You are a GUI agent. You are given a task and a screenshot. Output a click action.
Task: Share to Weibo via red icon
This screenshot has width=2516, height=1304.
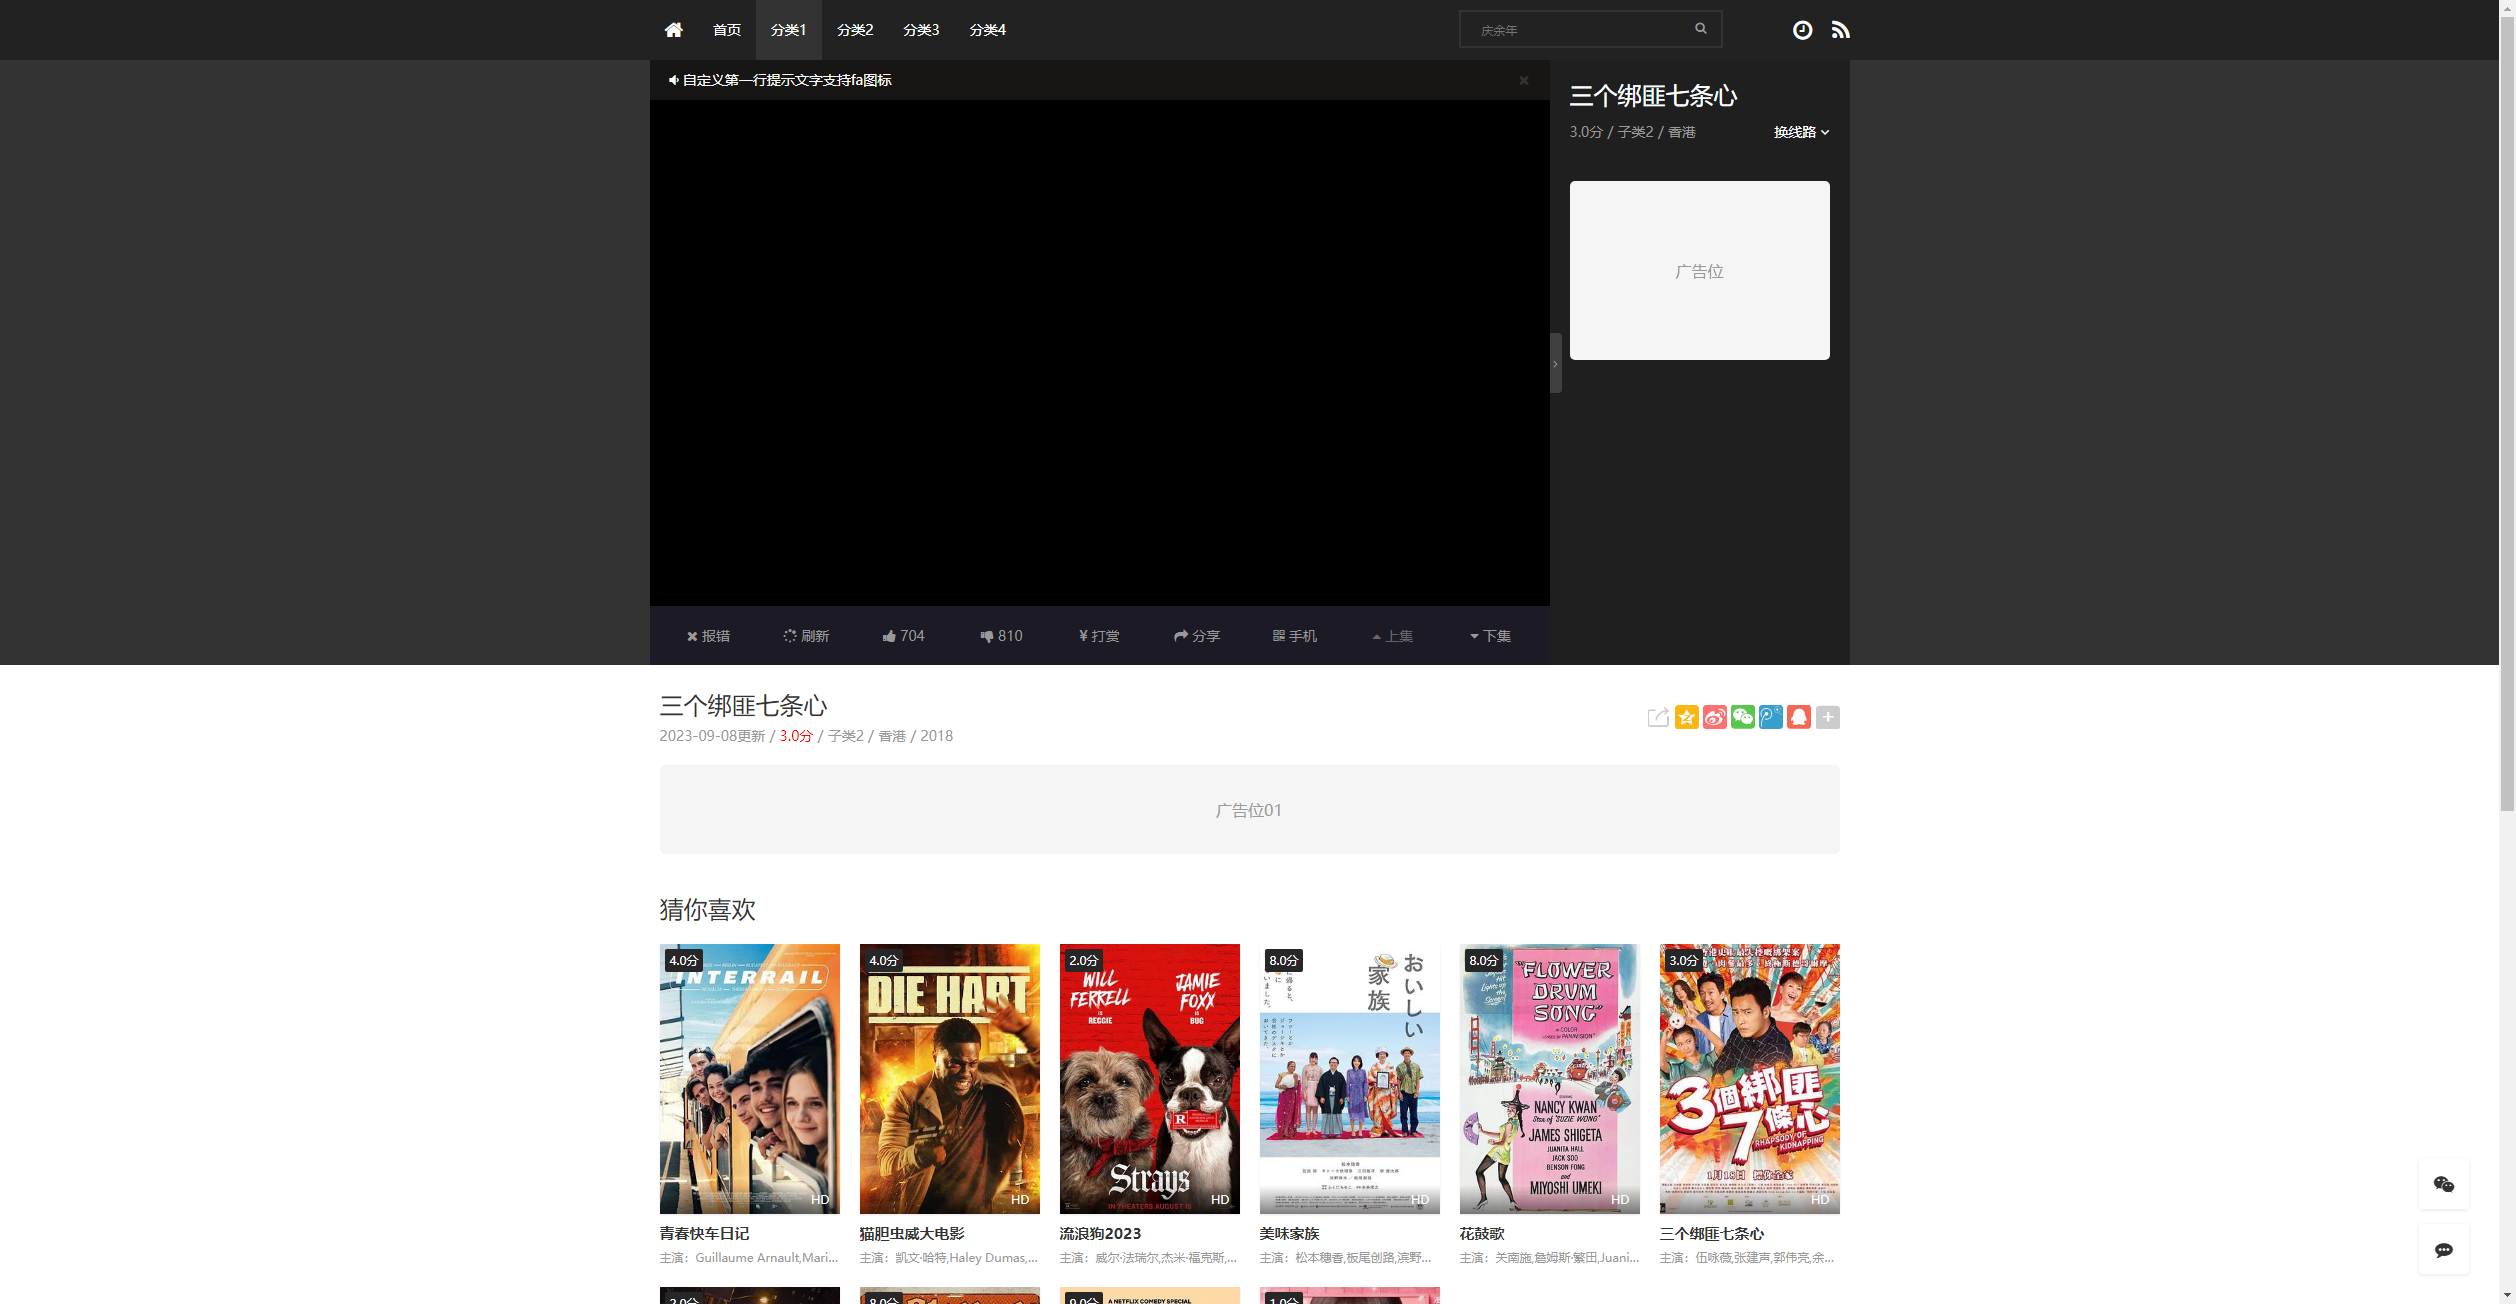click(x=1714, y=717)
